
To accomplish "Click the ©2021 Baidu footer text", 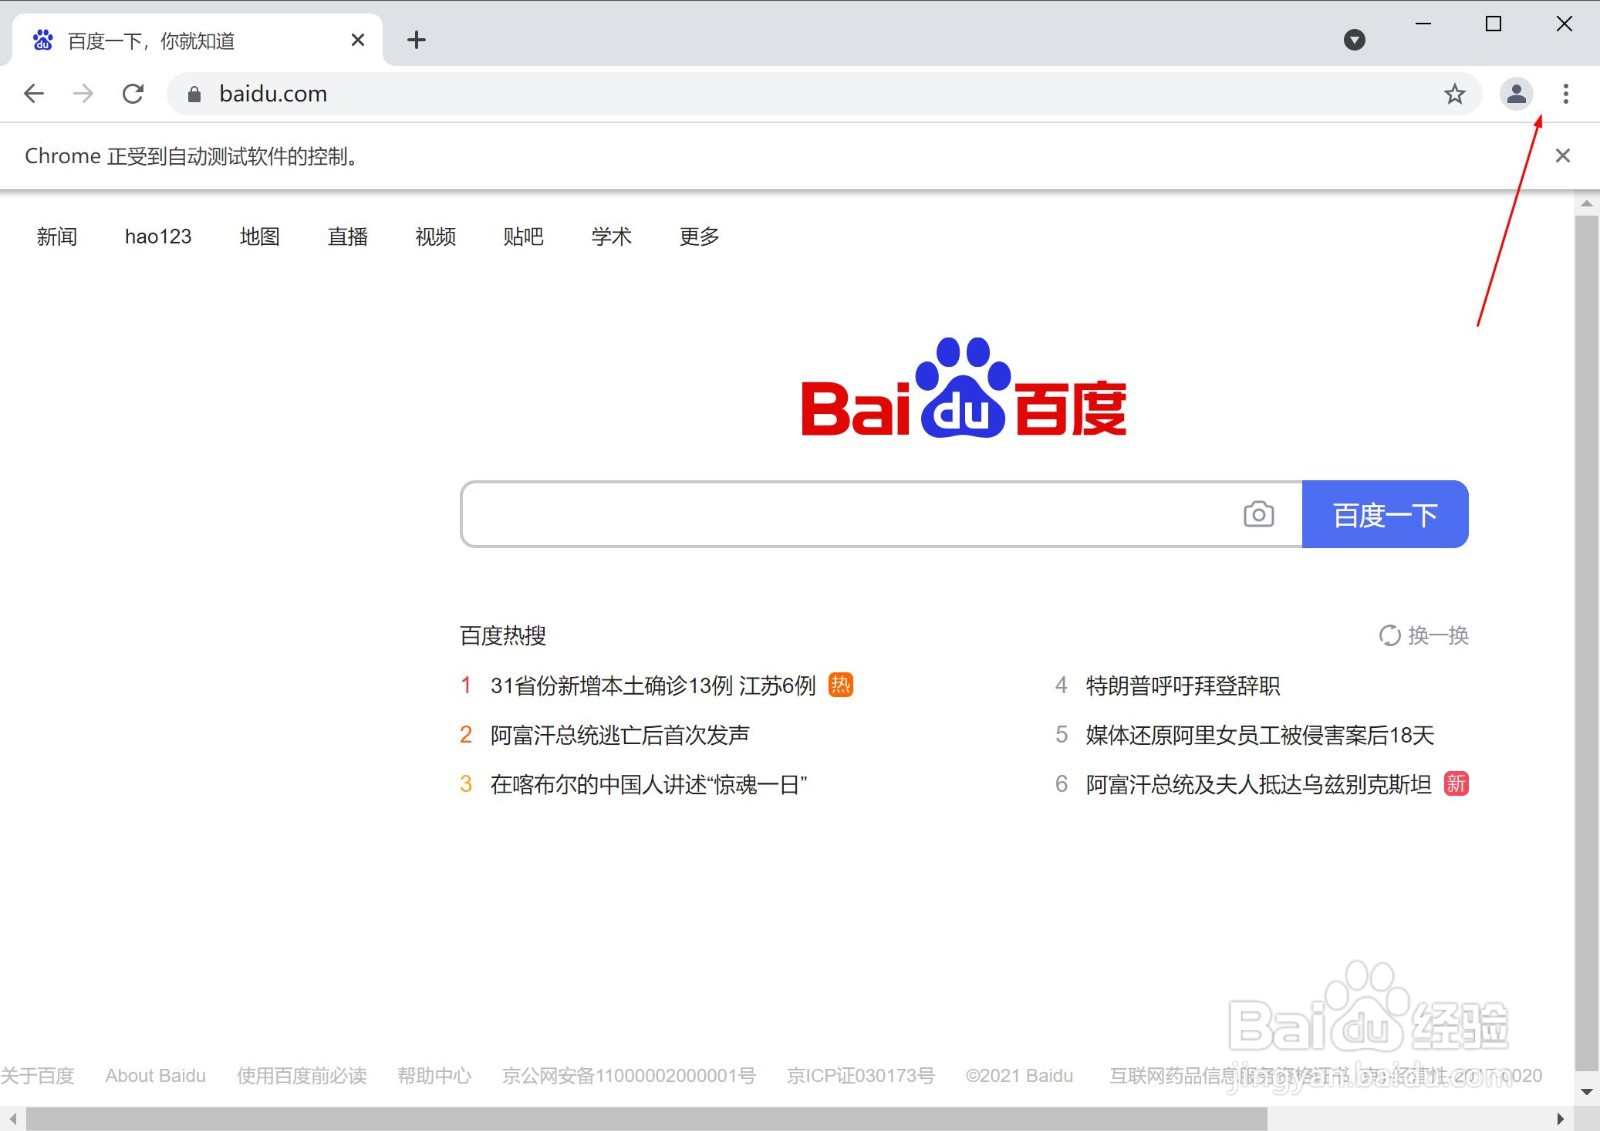I will (x=1019, y=1076).
